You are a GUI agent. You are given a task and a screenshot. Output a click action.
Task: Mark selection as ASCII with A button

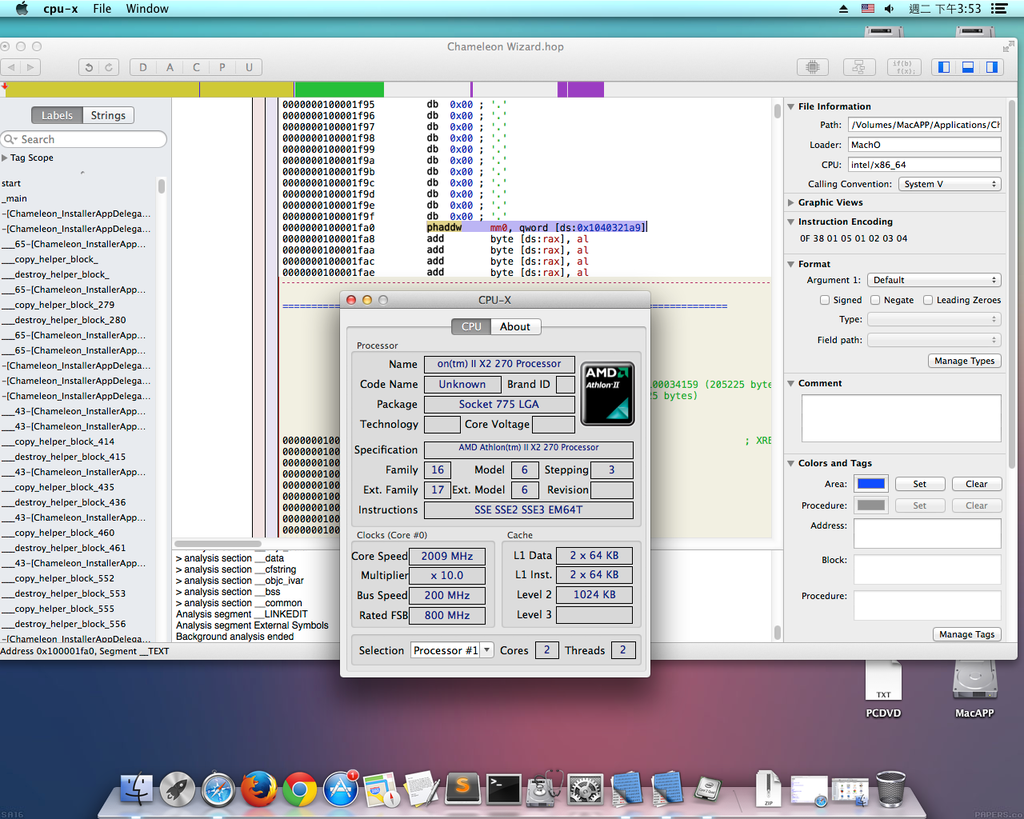170,67
